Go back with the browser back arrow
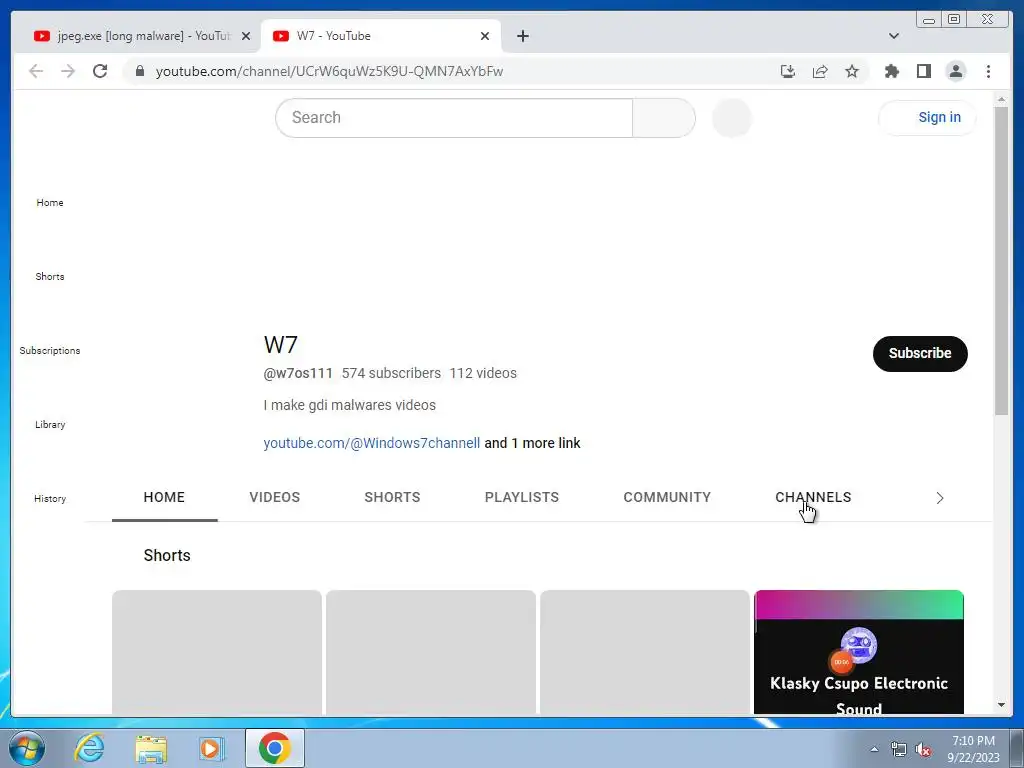 click(36, 71)
